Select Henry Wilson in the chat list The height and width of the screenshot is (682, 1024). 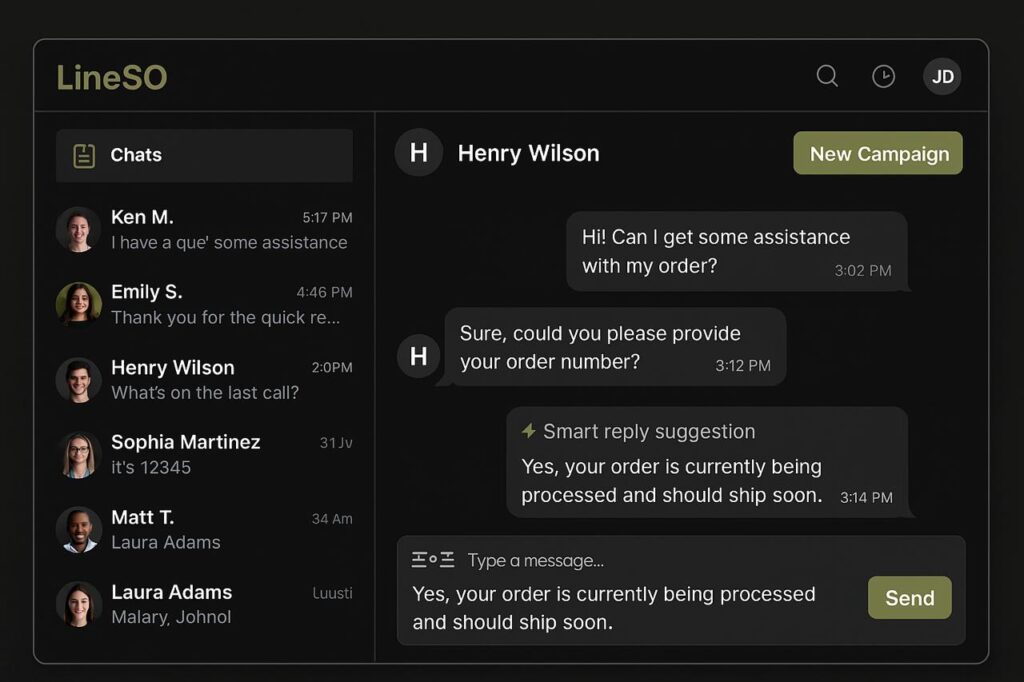[204, 379]
